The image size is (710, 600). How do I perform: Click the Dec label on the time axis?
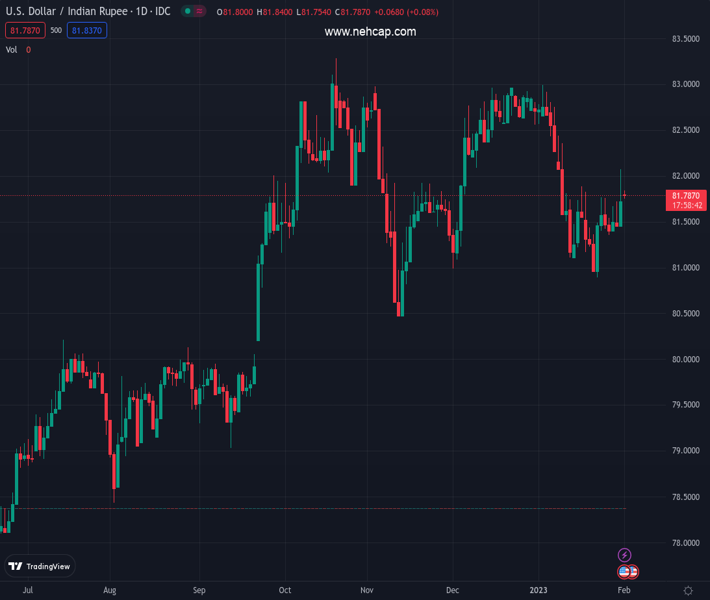pyautogui.click(x=453, y=591)
